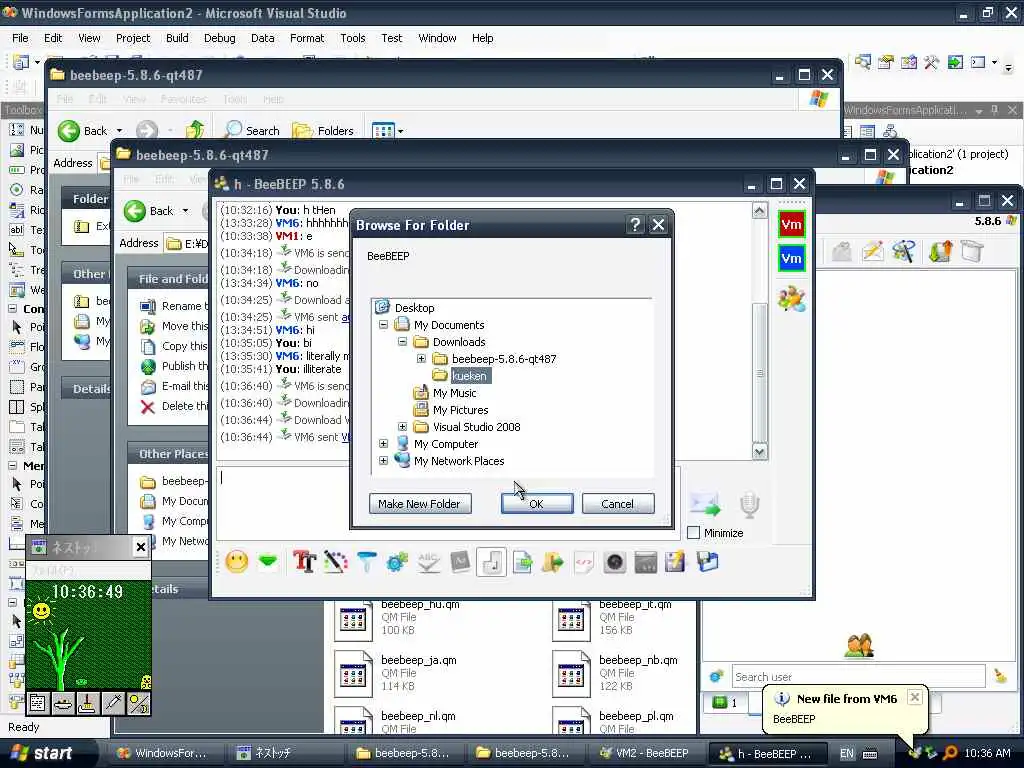Click the blue message filter funnel icon
The width and height of the screenshot is (1024, 768).
(x=367, y=562)
